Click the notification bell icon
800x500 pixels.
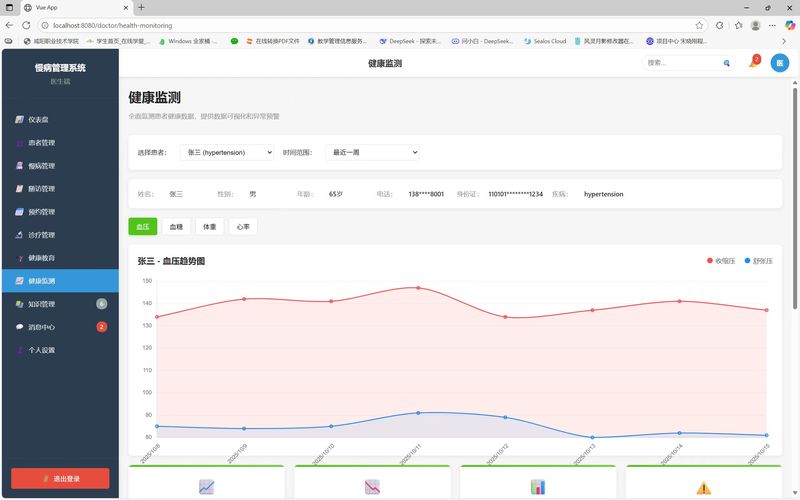(753, 63)
